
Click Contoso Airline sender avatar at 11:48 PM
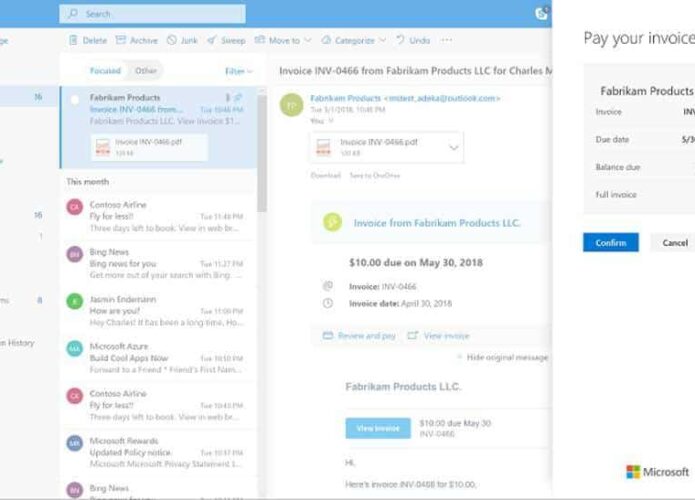[x=75, y=207]
